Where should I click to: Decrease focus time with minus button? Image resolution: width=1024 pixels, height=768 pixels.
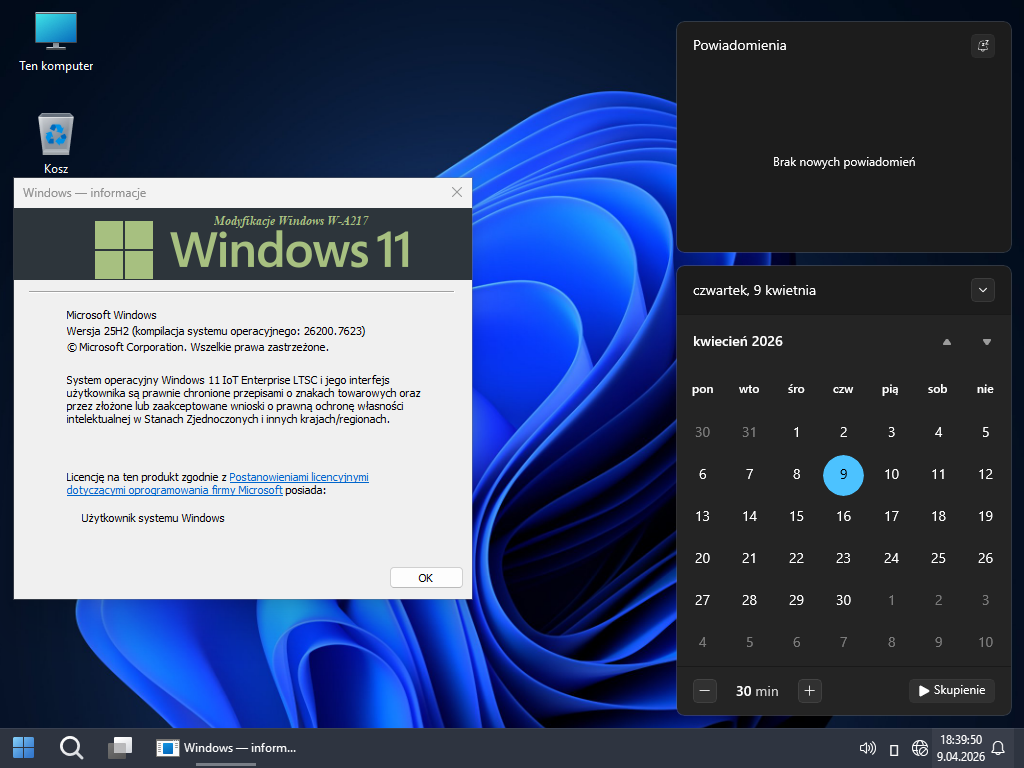click(x=705, y=690)
